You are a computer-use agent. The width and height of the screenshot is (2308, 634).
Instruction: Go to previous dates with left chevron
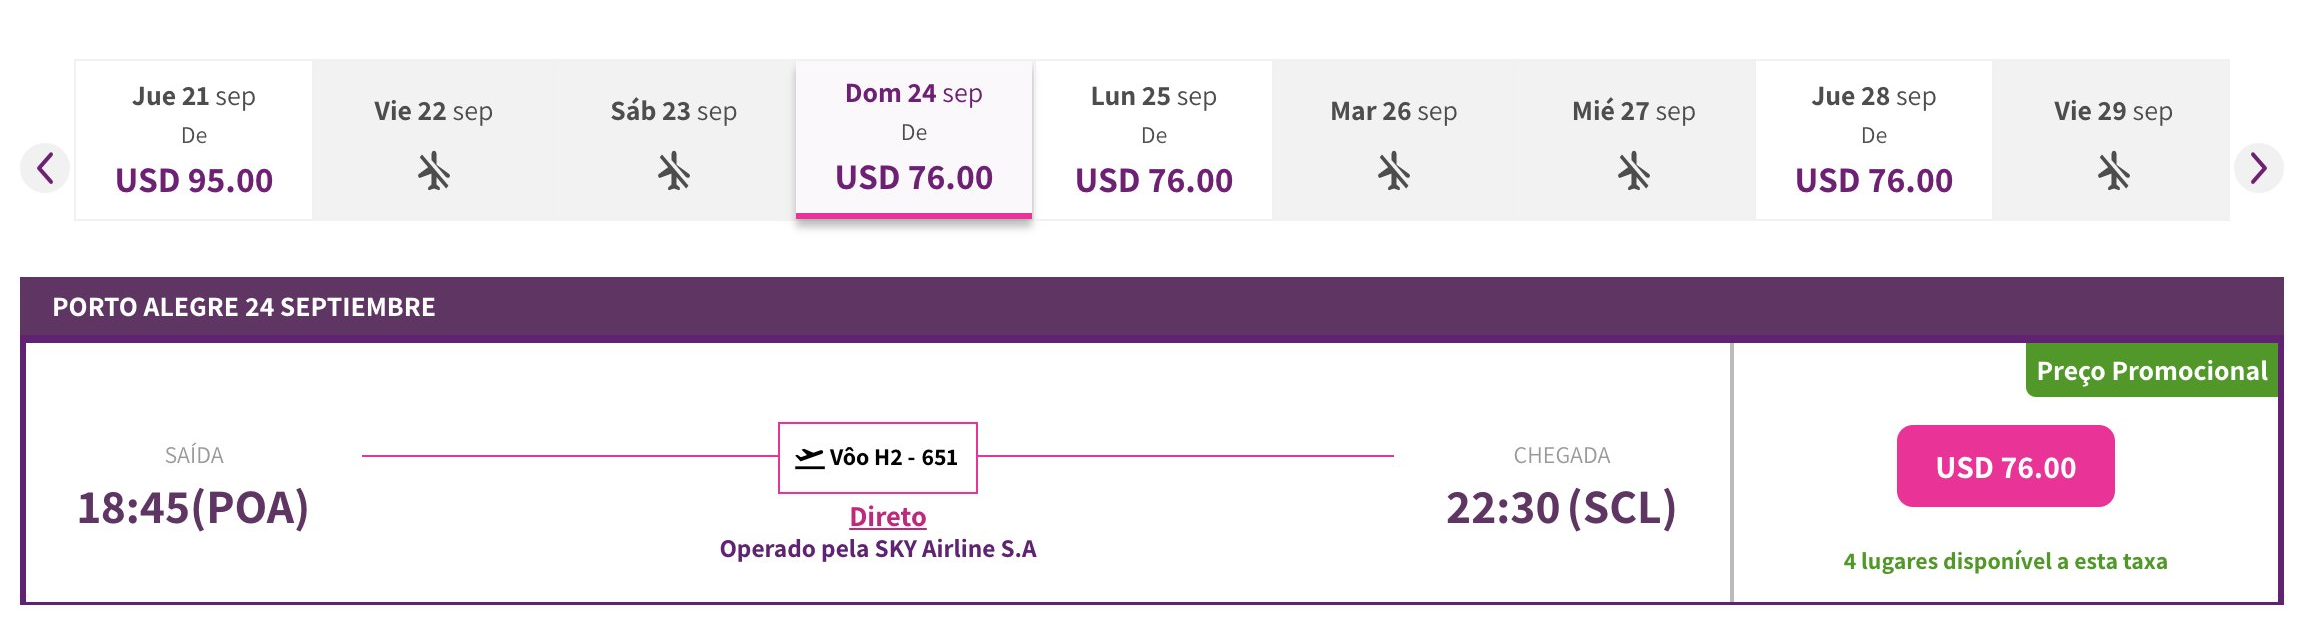pos(45,167)
